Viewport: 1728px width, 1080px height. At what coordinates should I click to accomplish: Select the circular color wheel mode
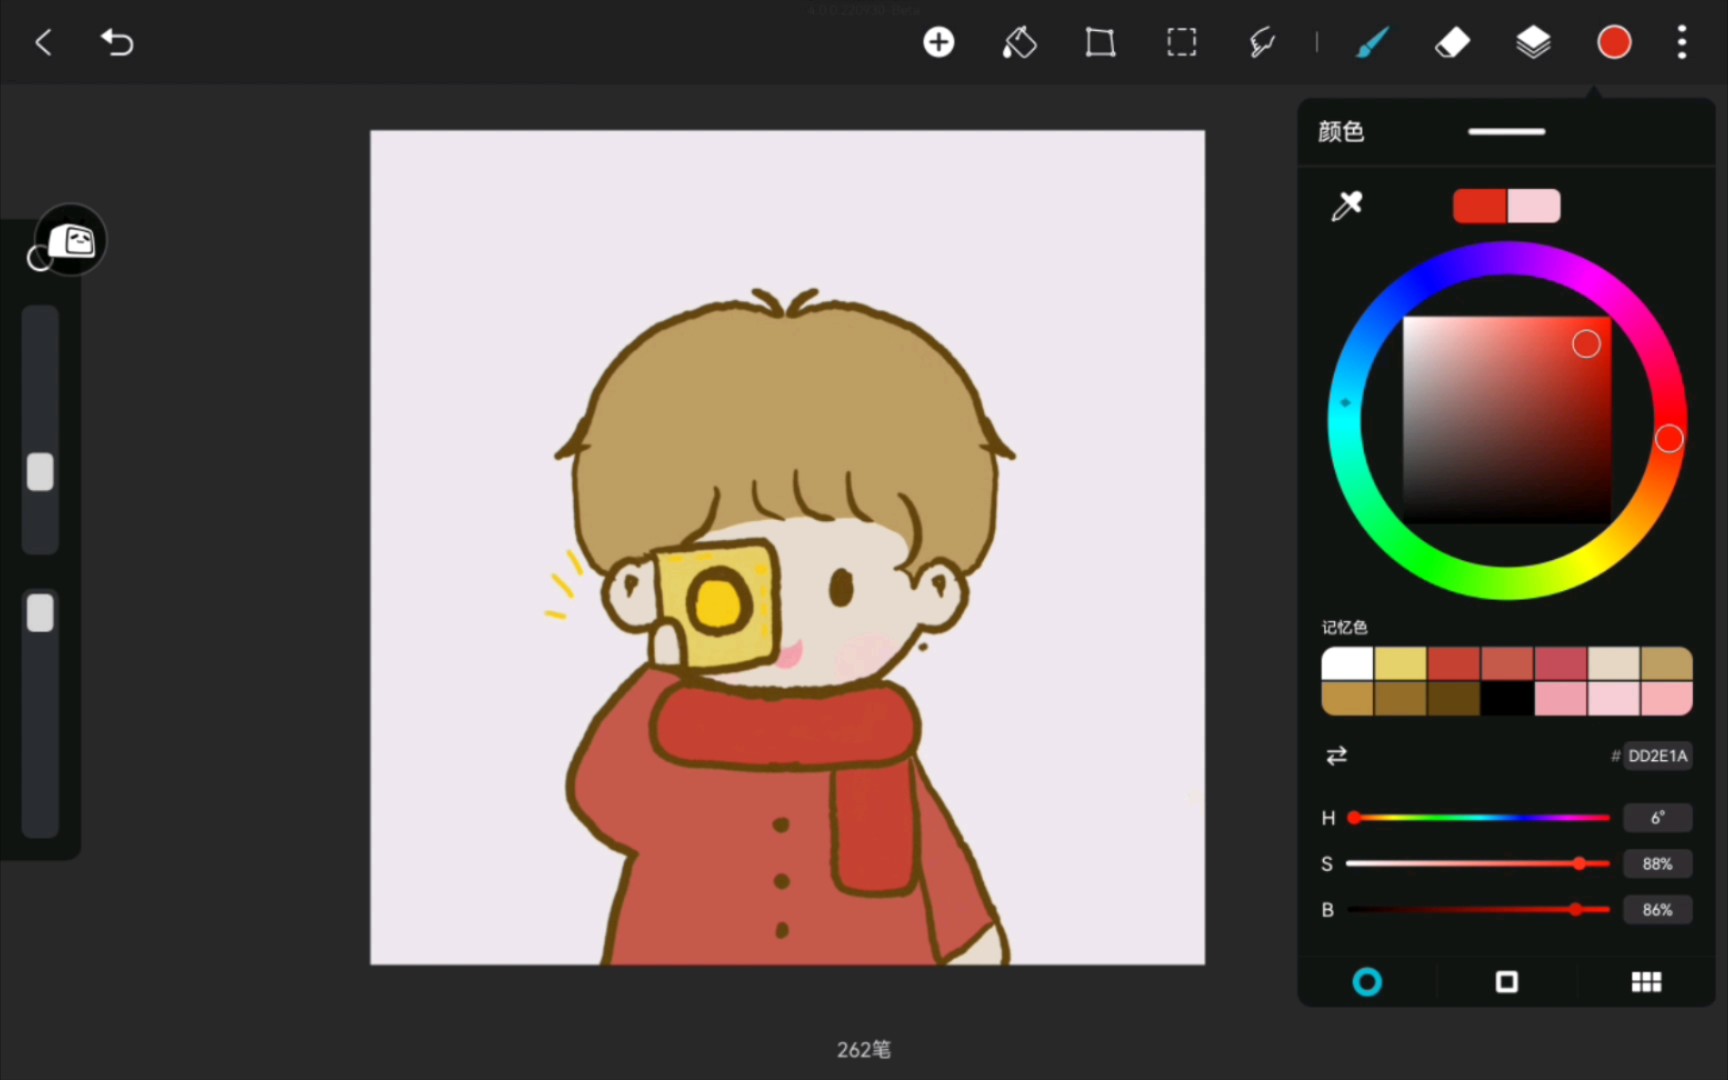1368,982
